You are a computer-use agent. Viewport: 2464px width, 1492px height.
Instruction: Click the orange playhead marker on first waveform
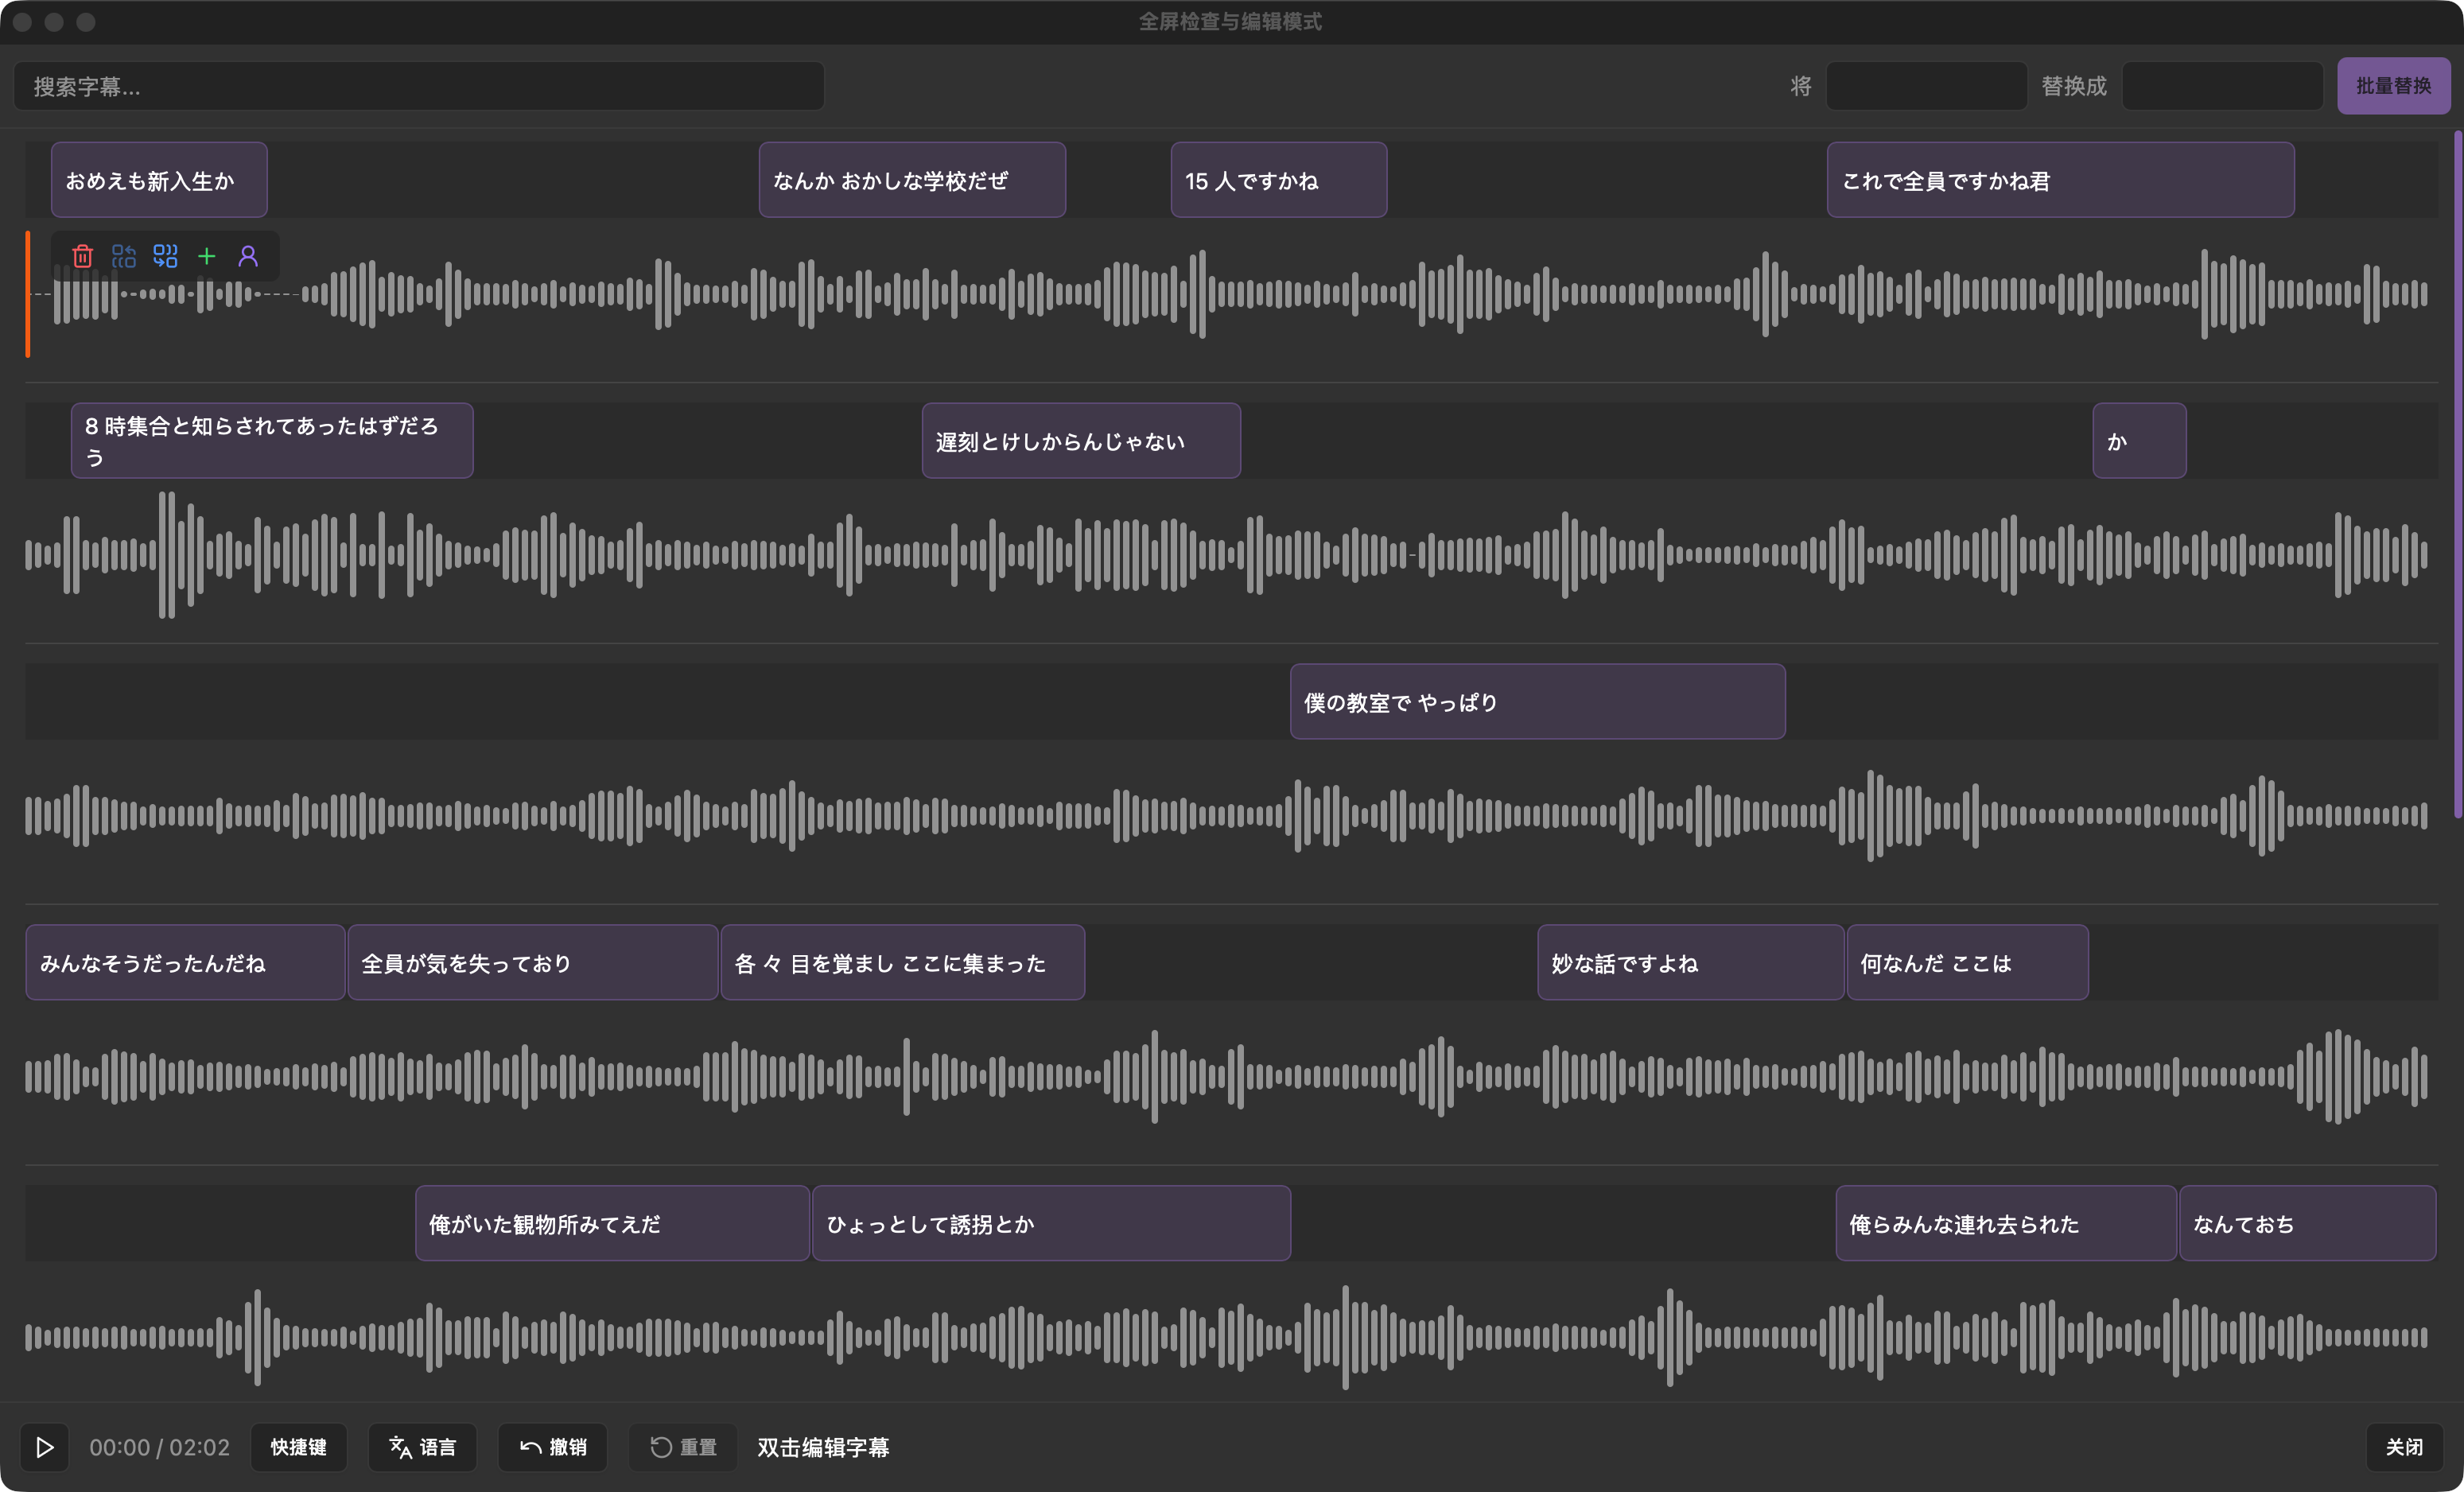coord(28,294)
